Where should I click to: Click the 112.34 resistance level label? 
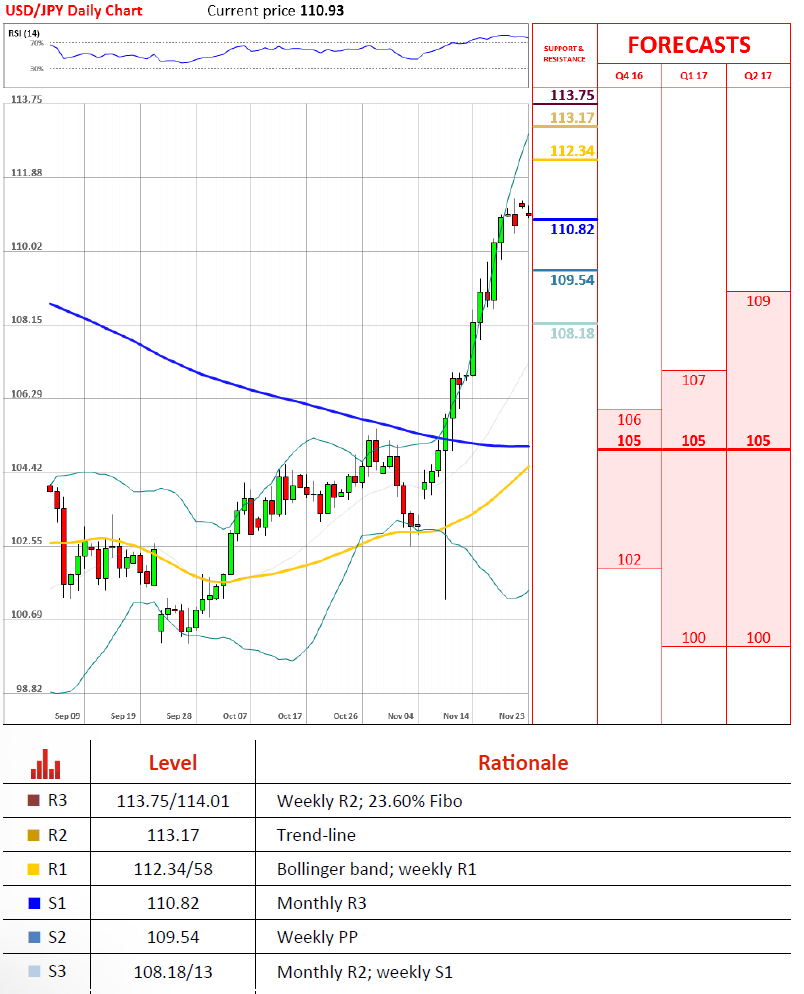[572, 151]
